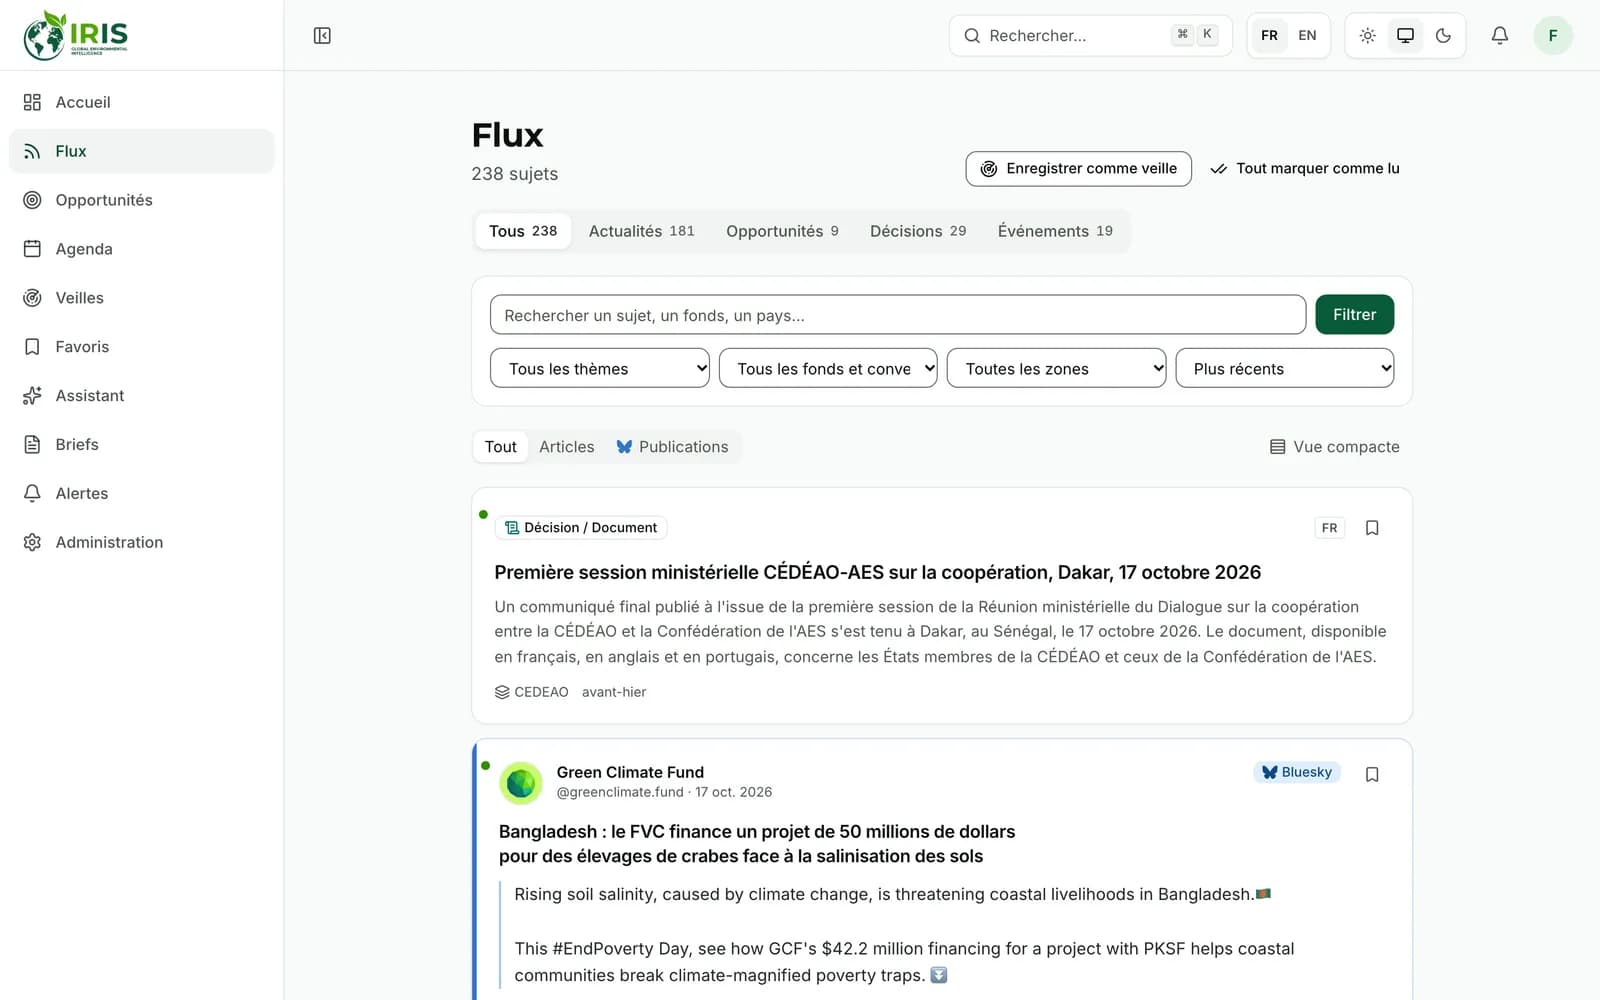Open the notifications bell
Viewport: 1600px width, 1000px height.
(1499, 36)
